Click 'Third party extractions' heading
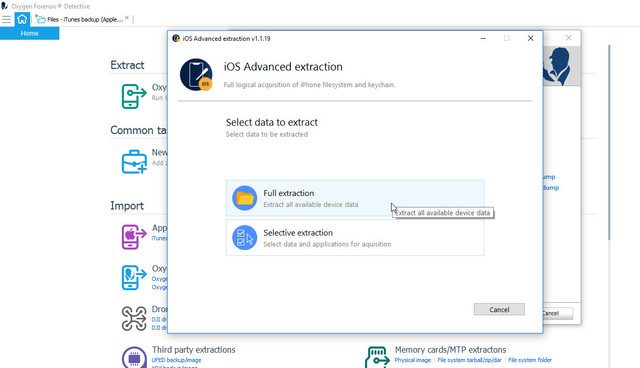Screen dimensions: 640x368 pos(193,350)
